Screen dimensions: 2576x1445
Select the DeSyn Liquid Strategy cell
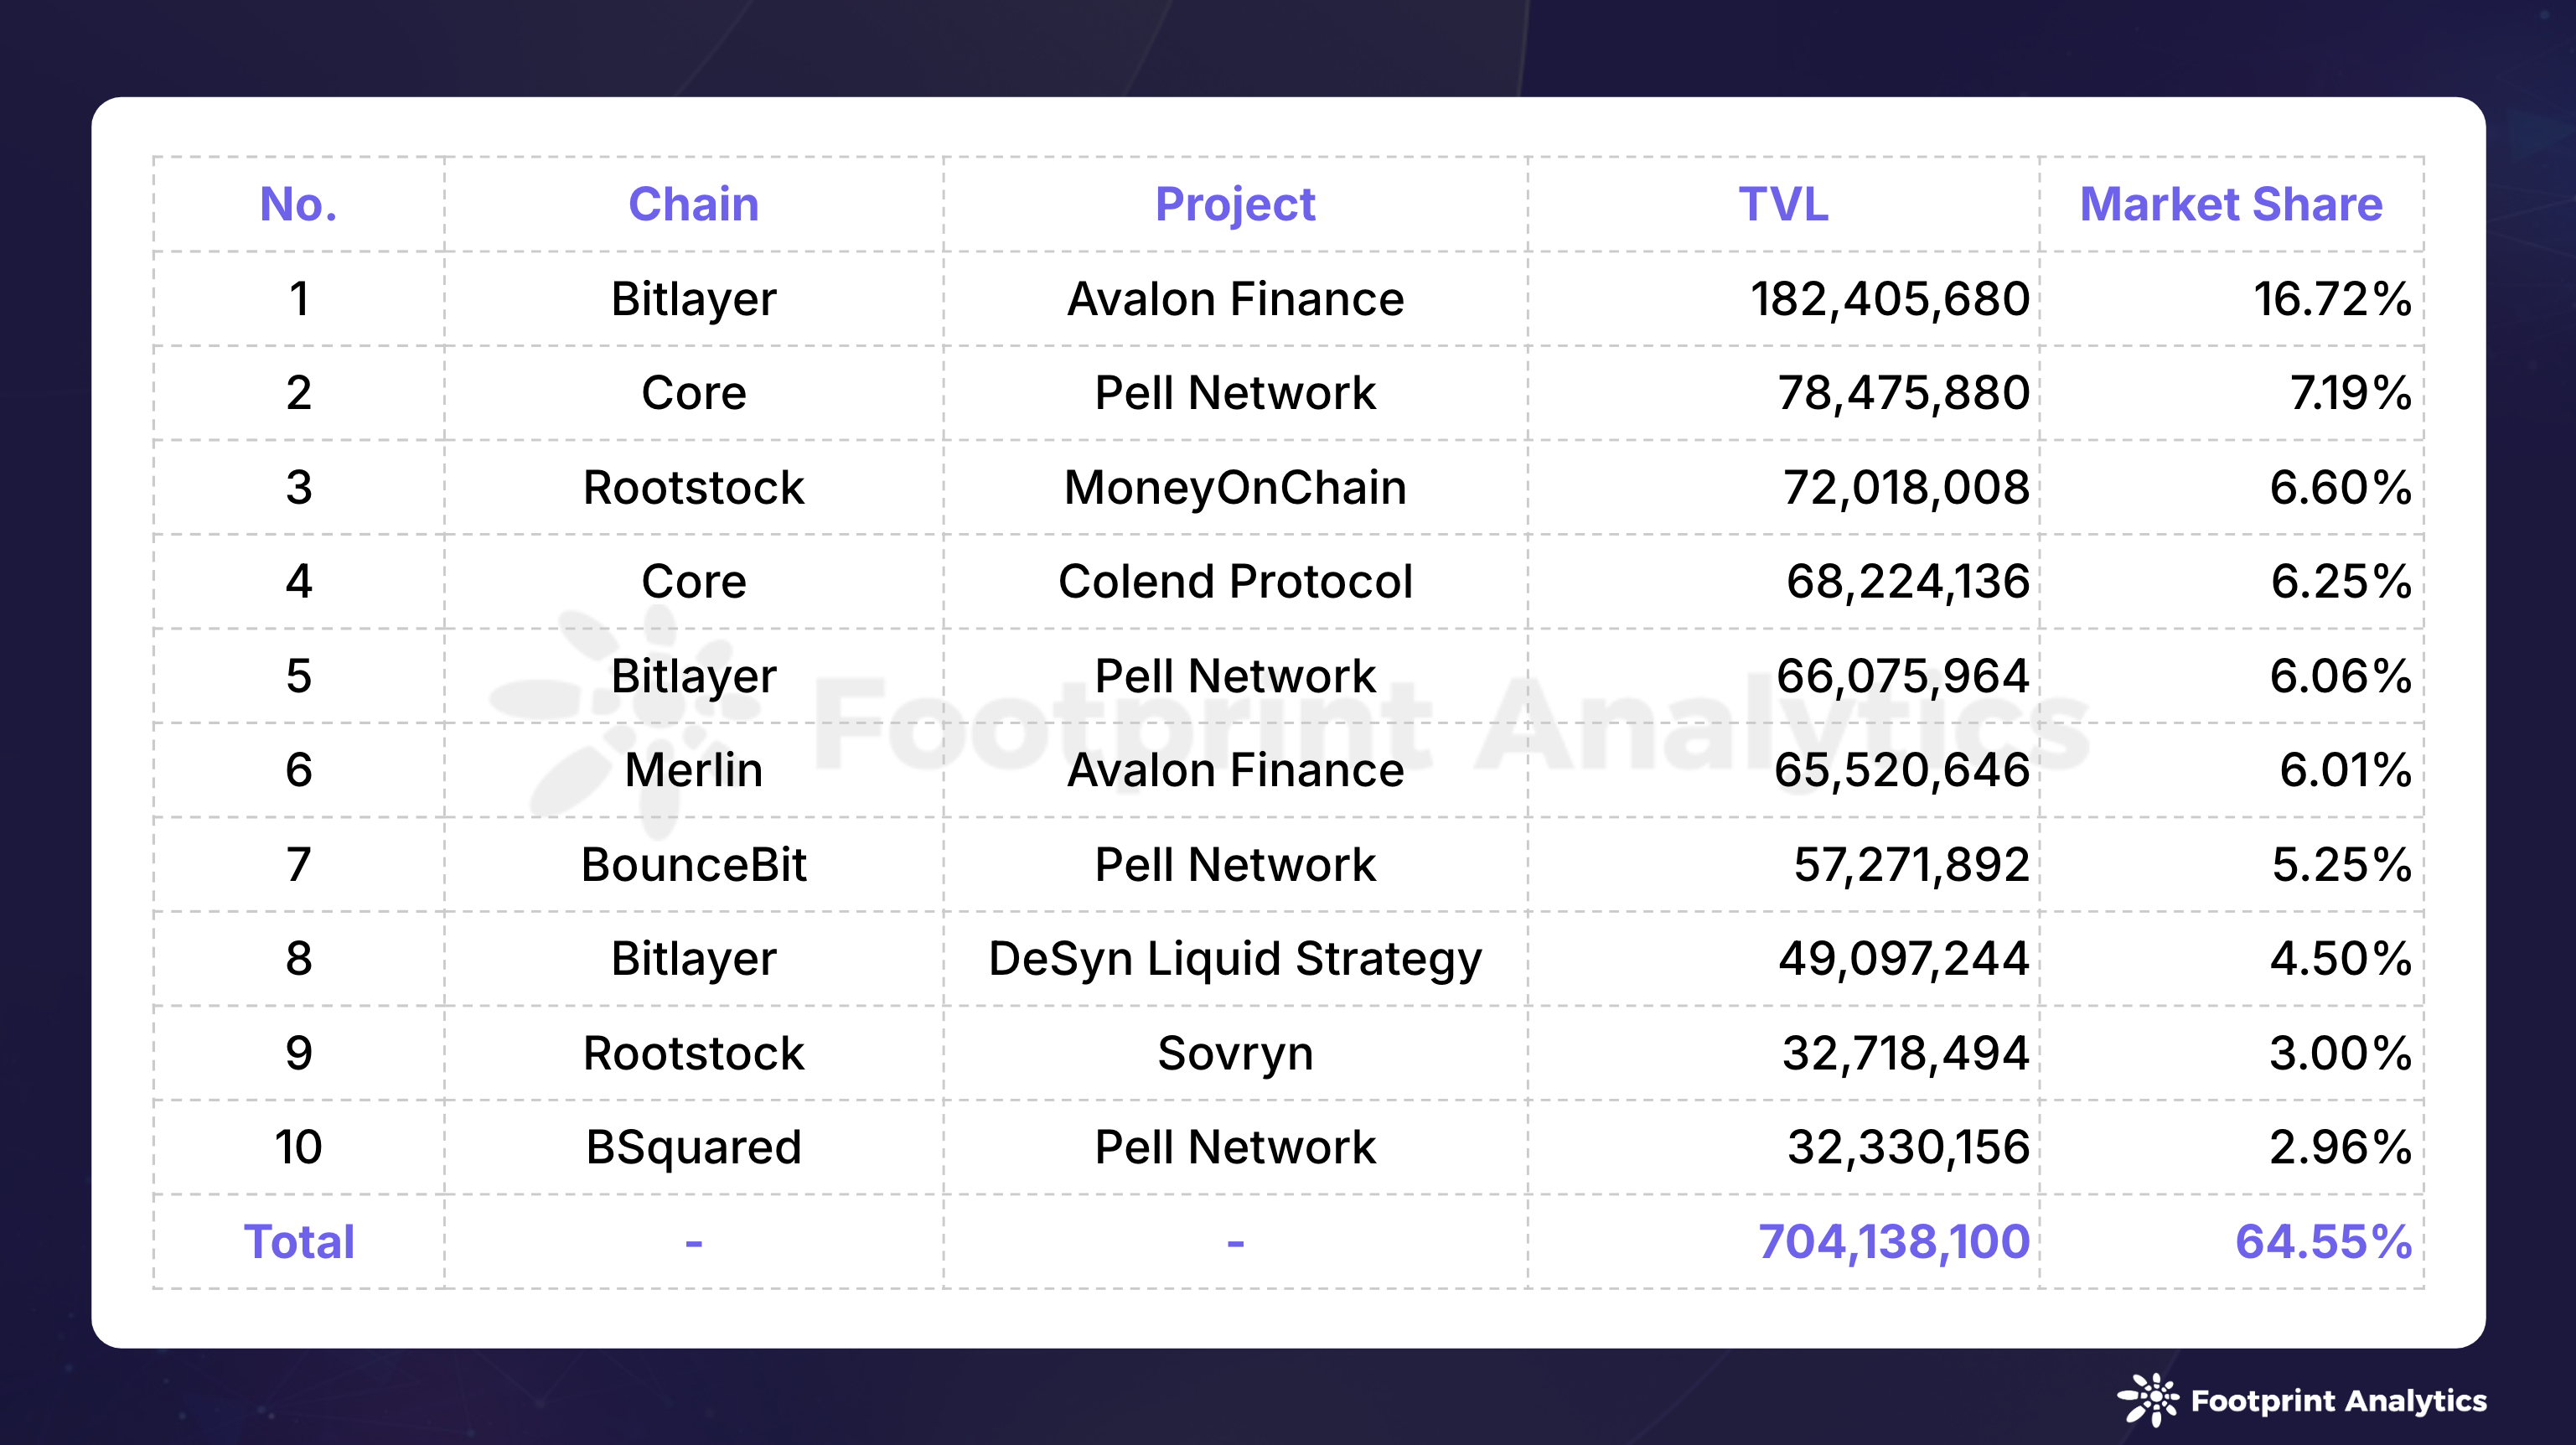[x=1235, y=959]
